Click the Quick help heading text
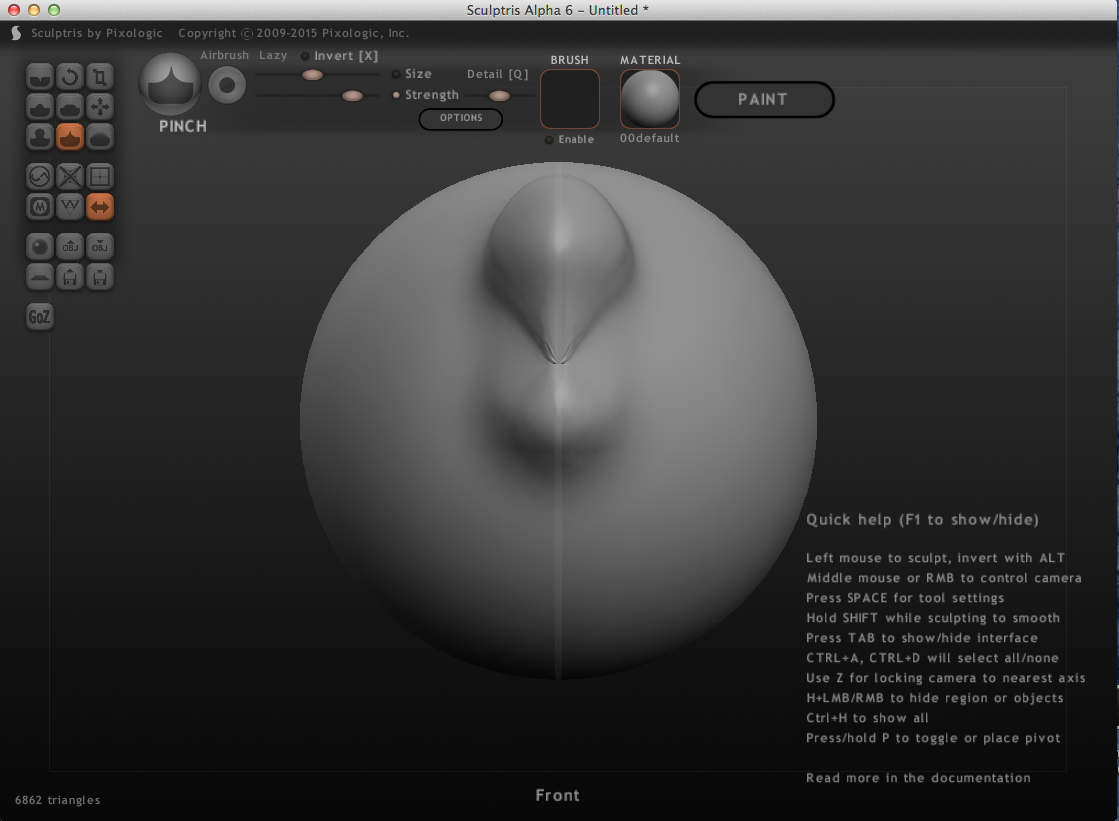The image size is (1119, 821). tap(922, 520)
